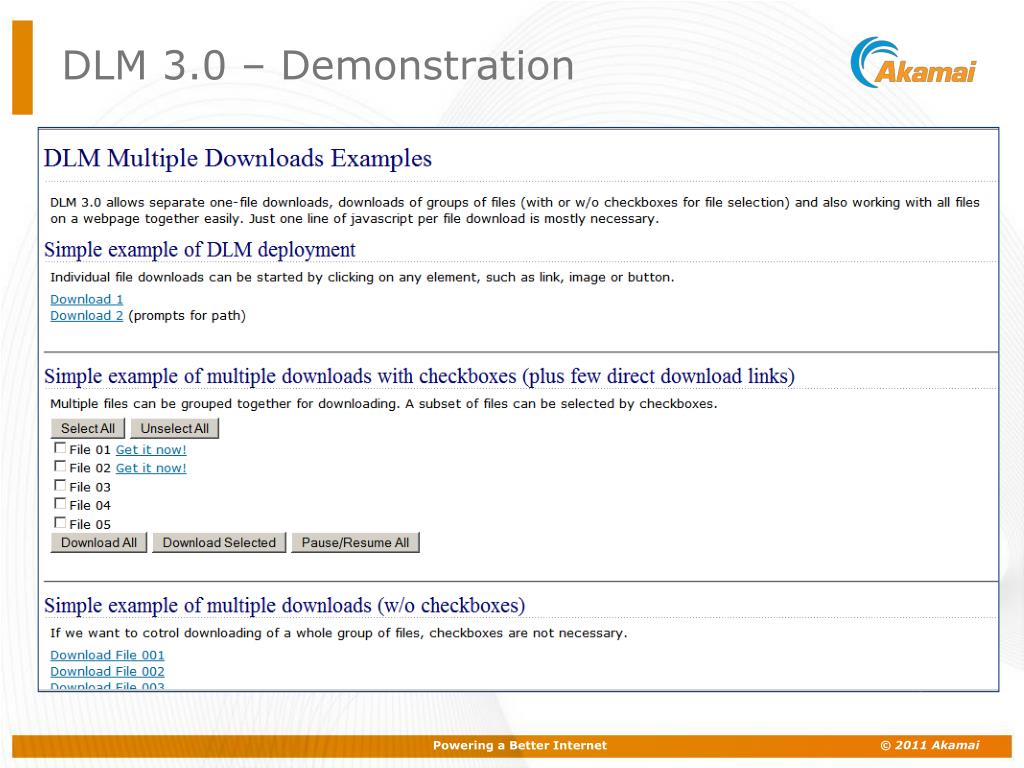Open the Download 1 link

click(86, 299)
